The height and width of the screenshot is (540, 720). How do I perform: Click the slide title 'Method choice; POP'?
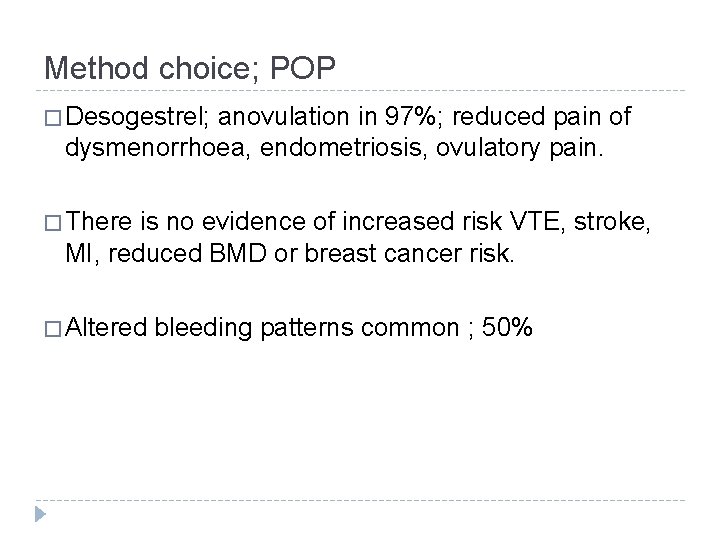(x=190, y=68)
